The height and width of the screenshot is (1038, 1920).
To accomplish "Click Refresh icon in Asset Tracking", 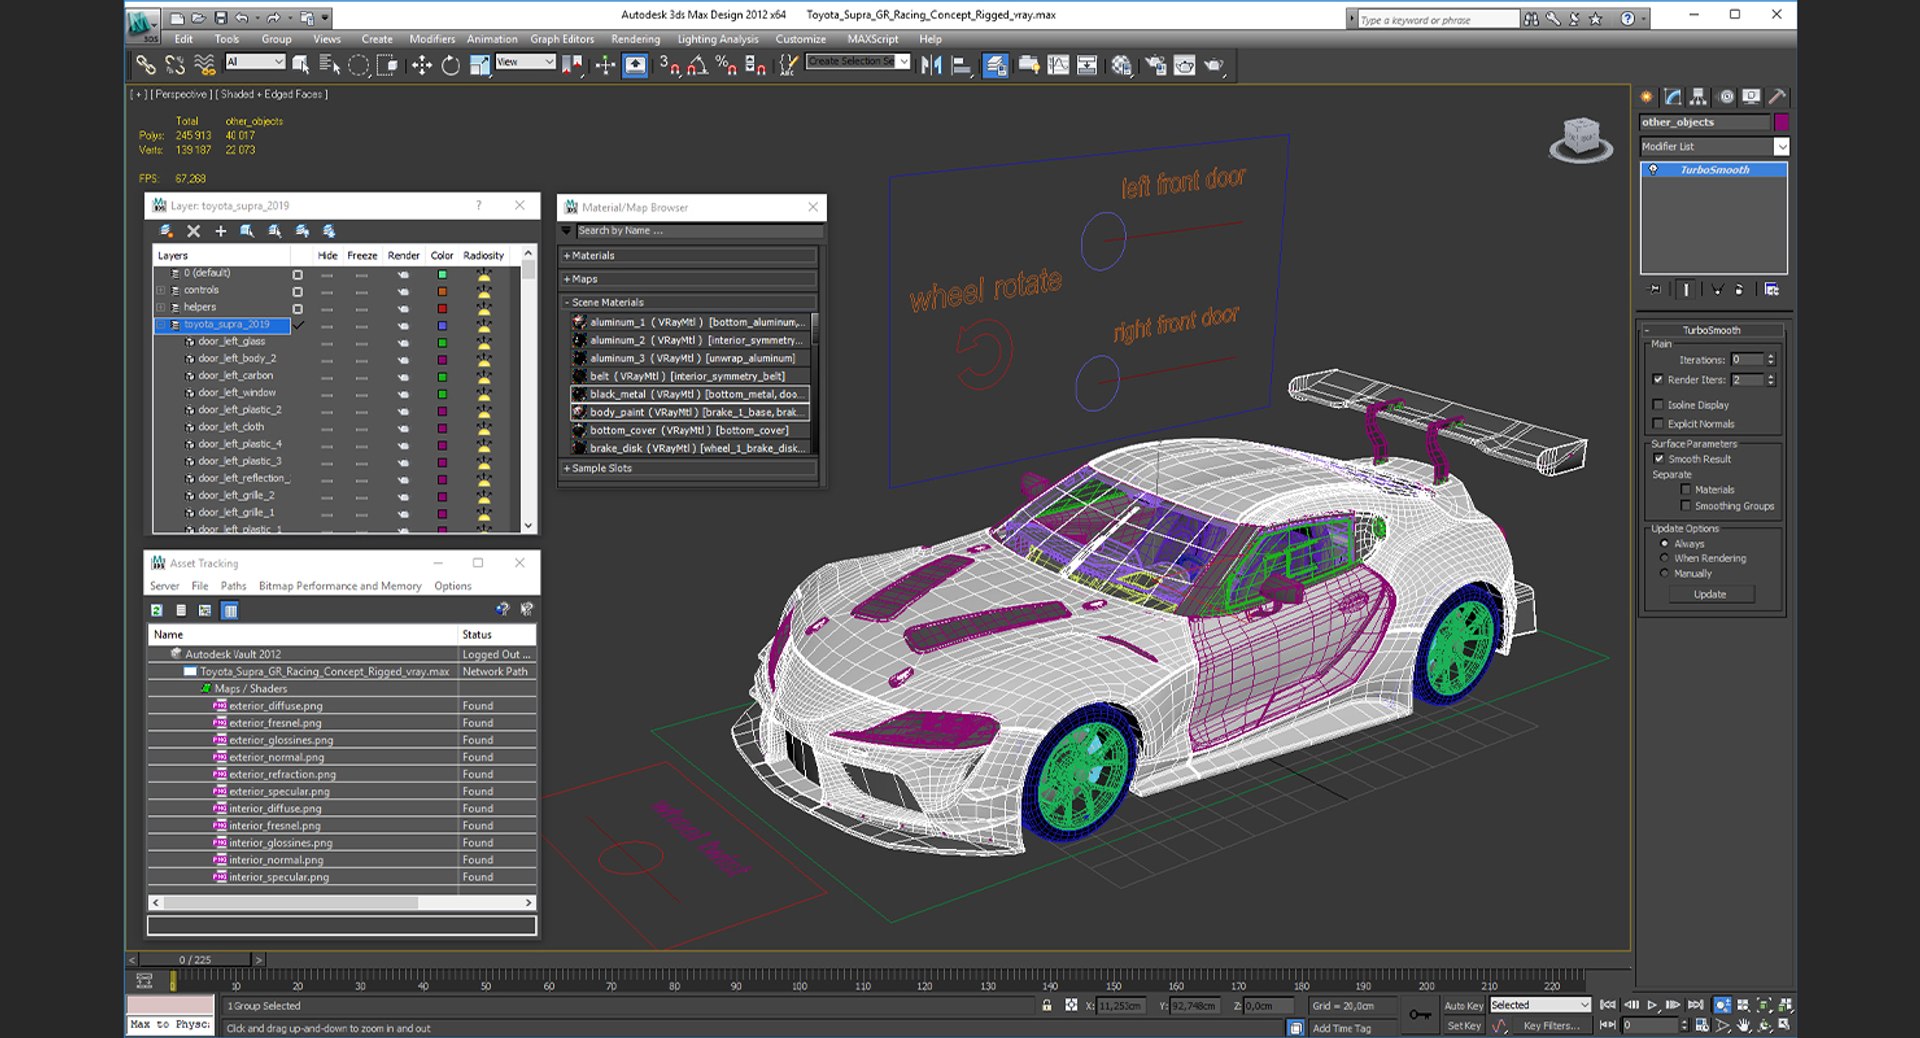I will pos(157,610).
